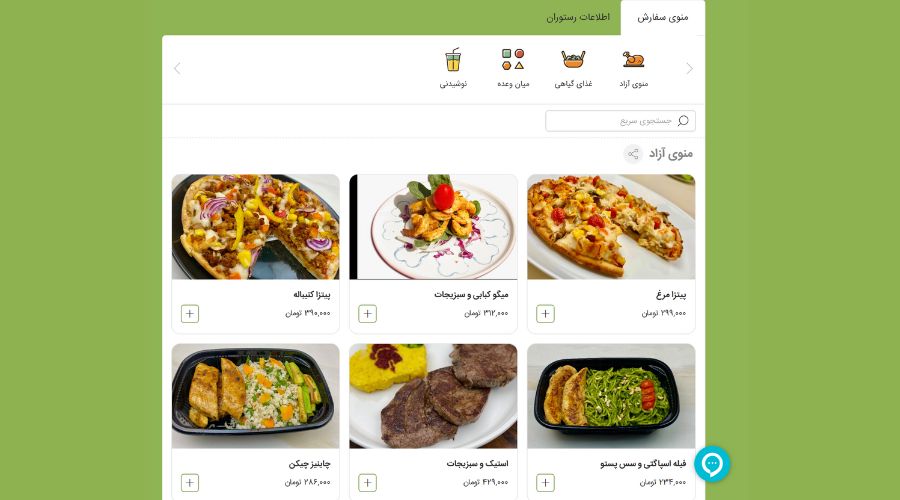Select the منوی آزاد chicken category icon

[634, 59]
